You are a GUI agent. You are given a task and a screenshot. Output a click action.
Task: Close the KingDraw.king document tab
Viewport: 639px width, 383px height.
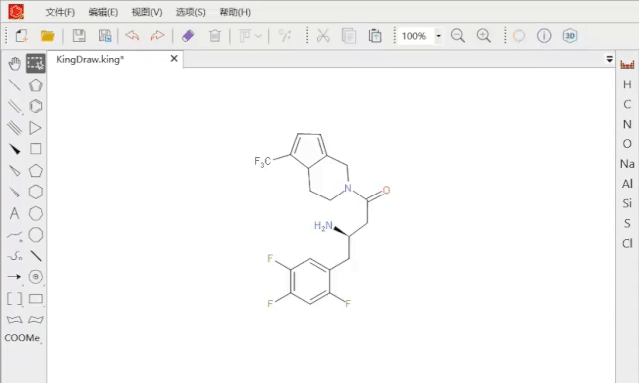(x=174, y=59)
